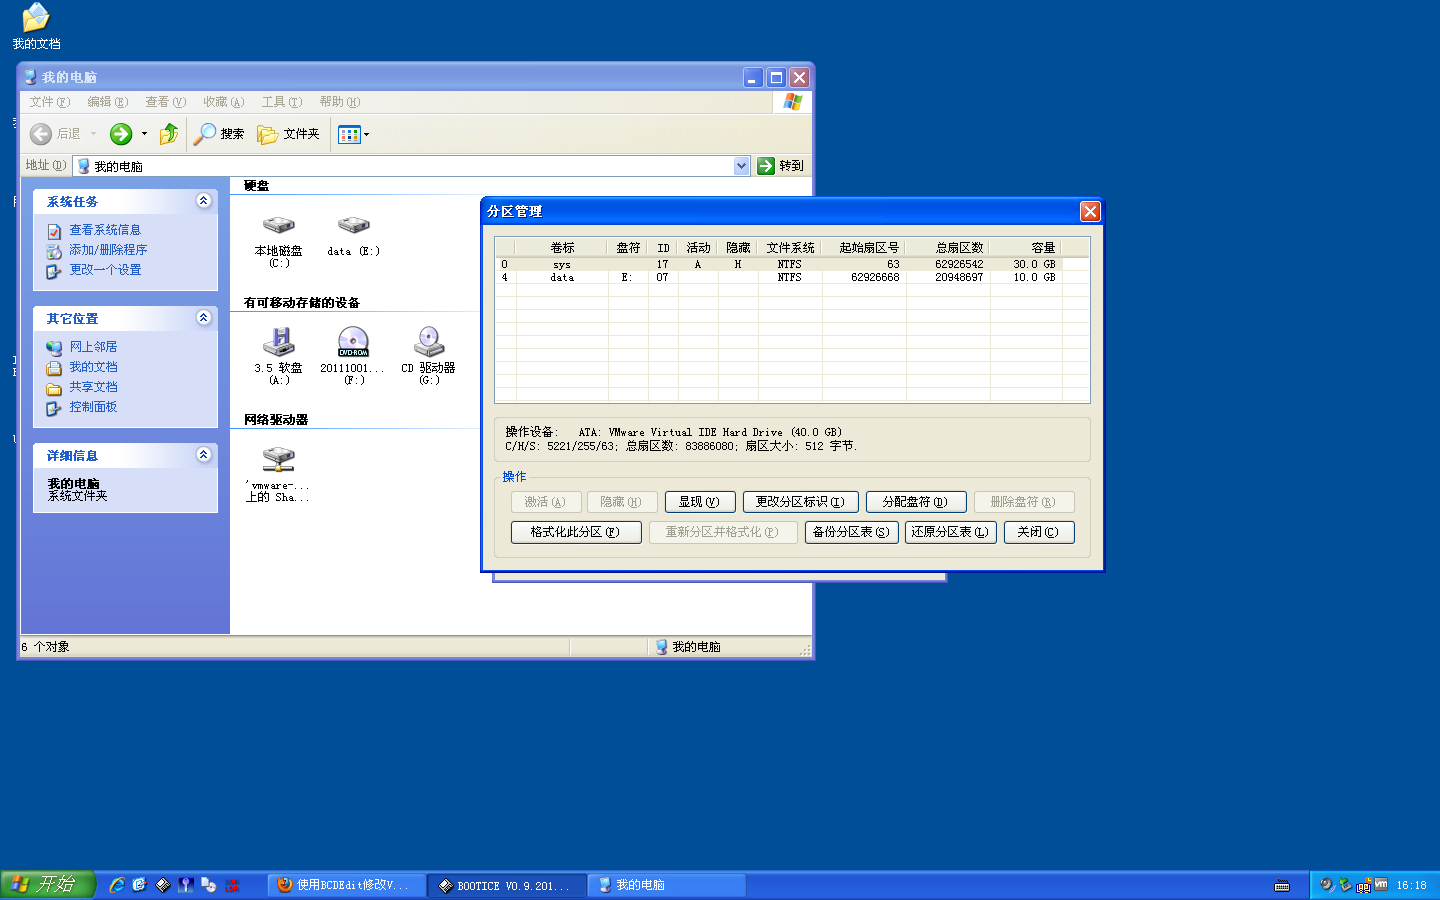Open the views button dropdown arrow

(x=366, y=134)
